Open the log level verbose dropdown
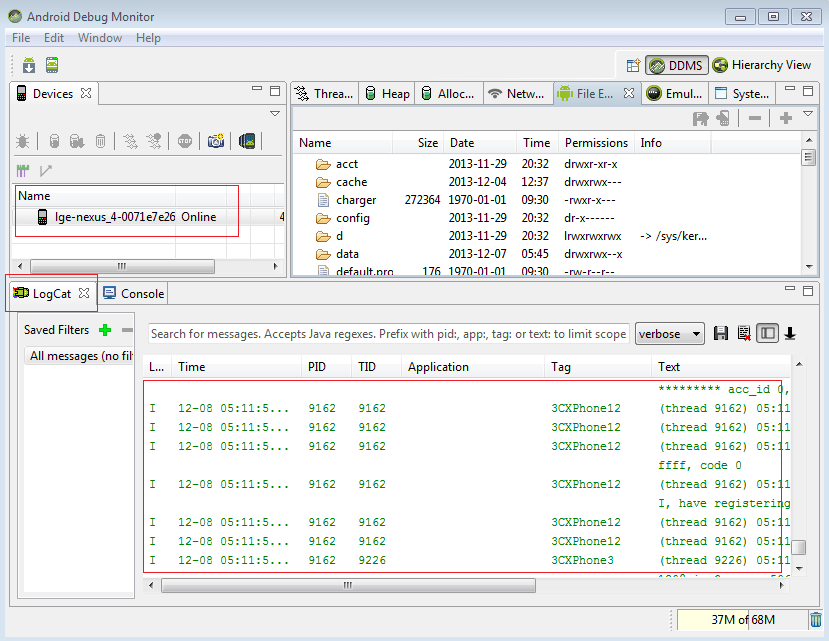The width and height of the screenshot is (829, 641). coord(669,334)
